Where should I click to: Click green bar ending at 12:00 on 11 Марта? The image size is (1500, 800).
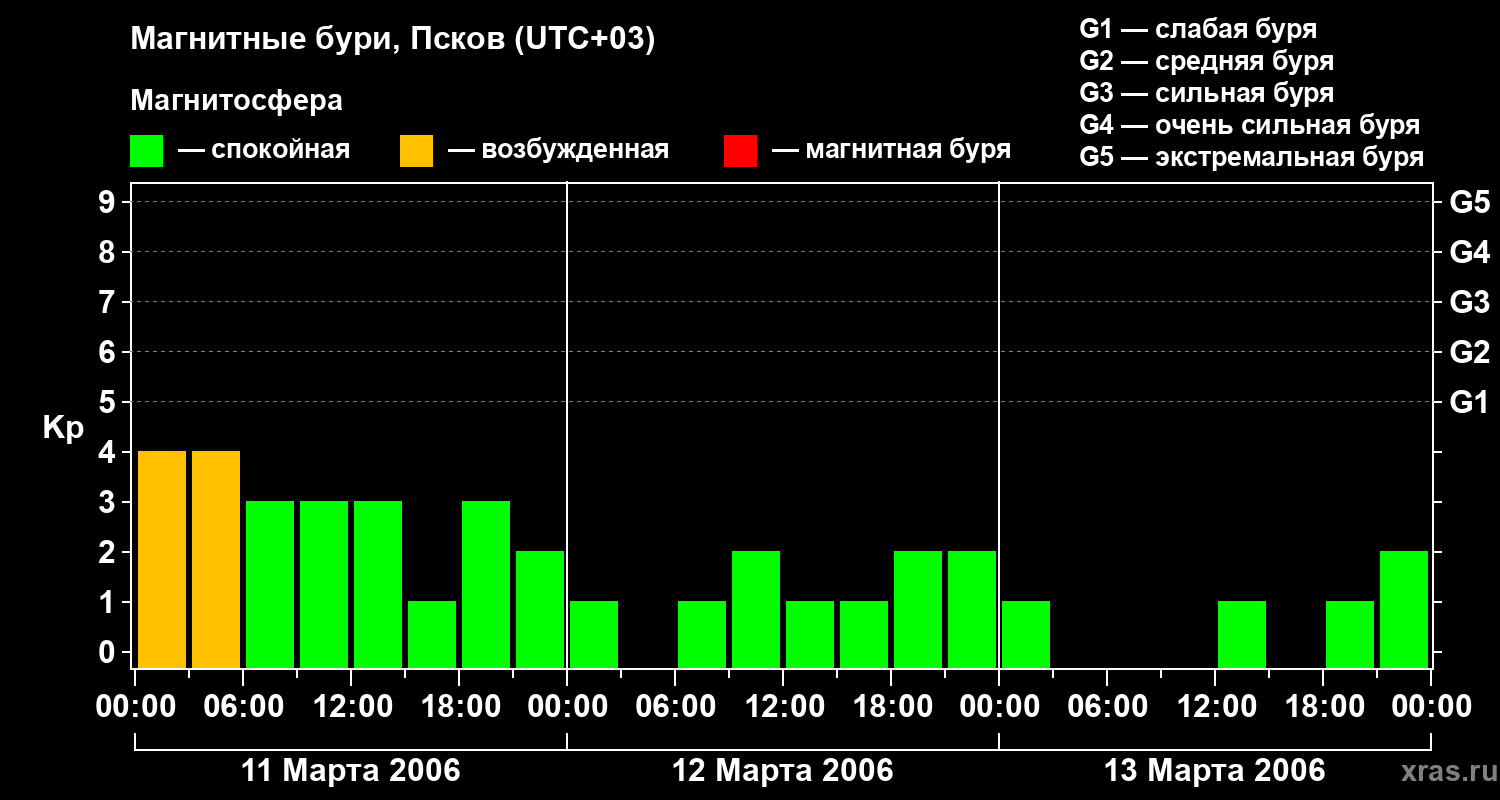point(324,584)
